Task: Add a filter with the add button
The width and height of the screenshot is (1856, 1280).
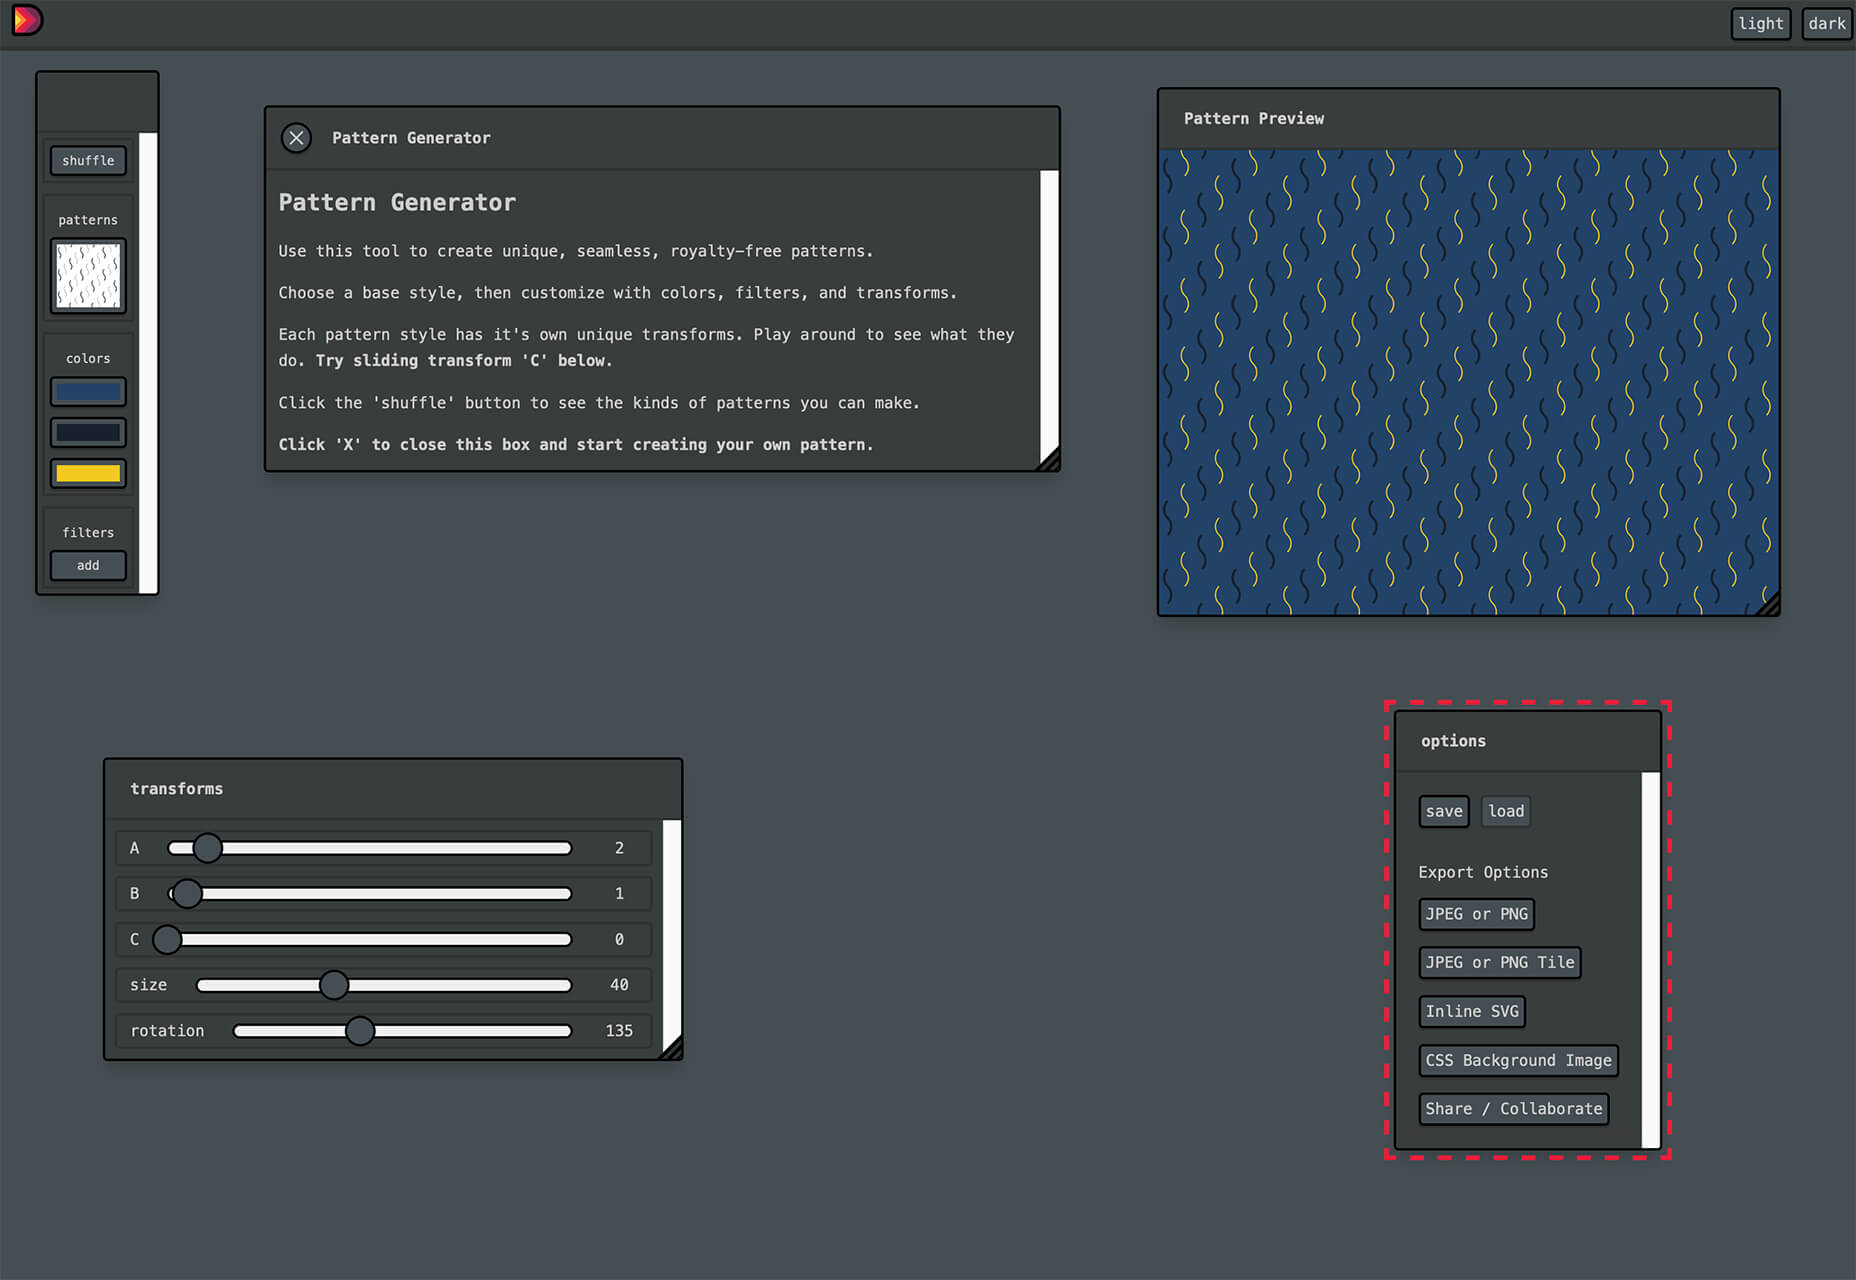Action: (x=88, y=566)
